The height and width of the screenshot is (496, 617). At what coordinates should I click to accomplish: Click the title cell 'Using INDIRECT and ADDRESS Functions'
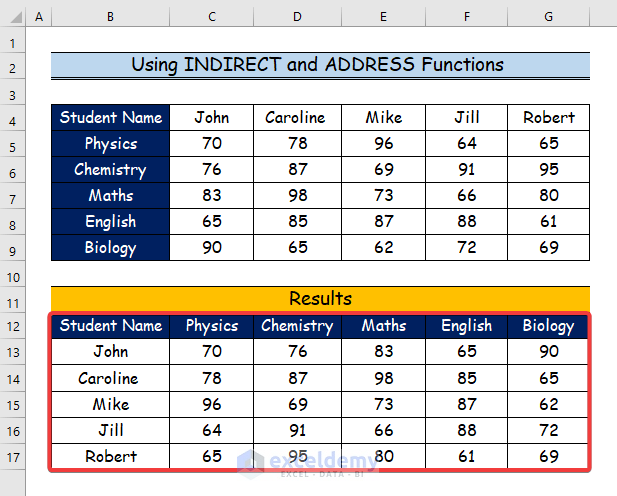point(320,65)
